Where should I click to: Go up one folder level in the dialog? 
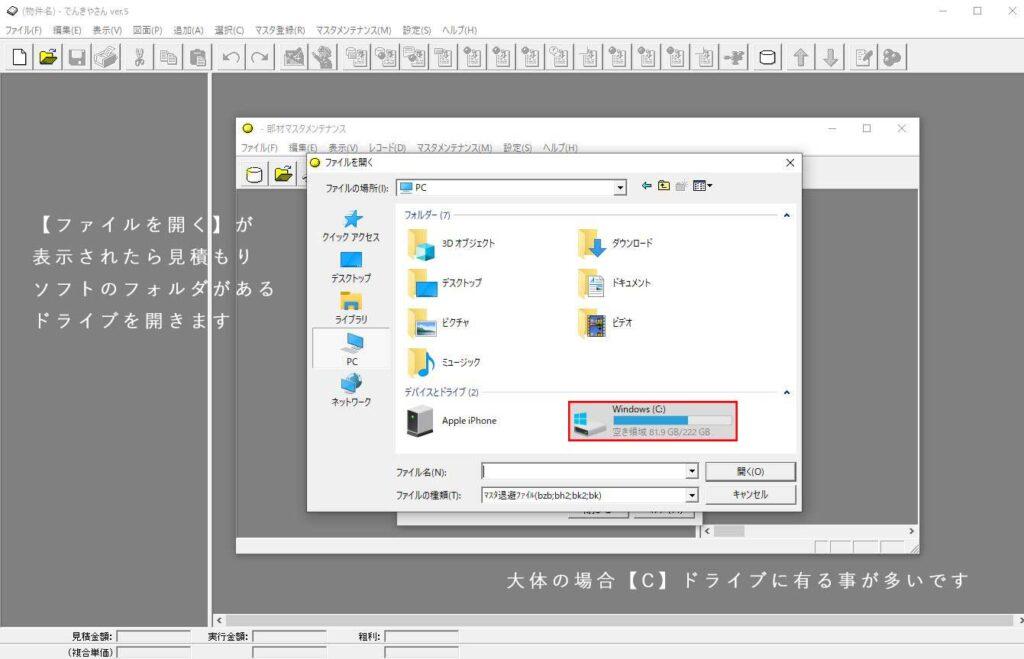[x=665, y=186]
